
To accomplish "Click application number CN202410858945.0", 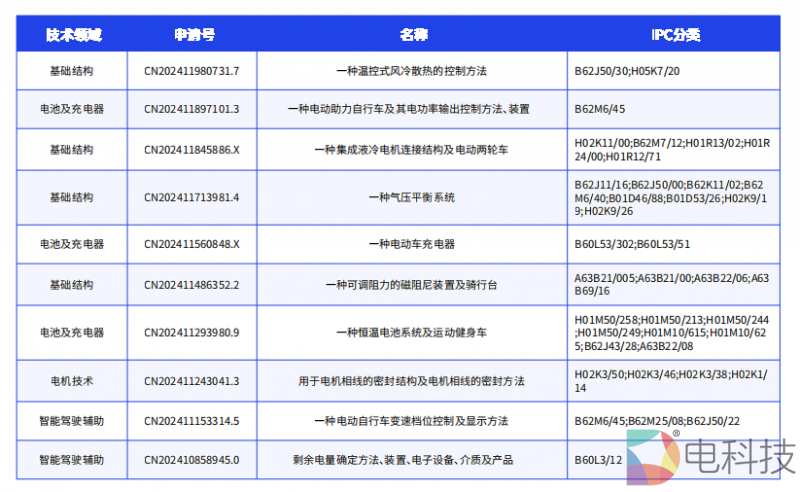I will point(192,460).
